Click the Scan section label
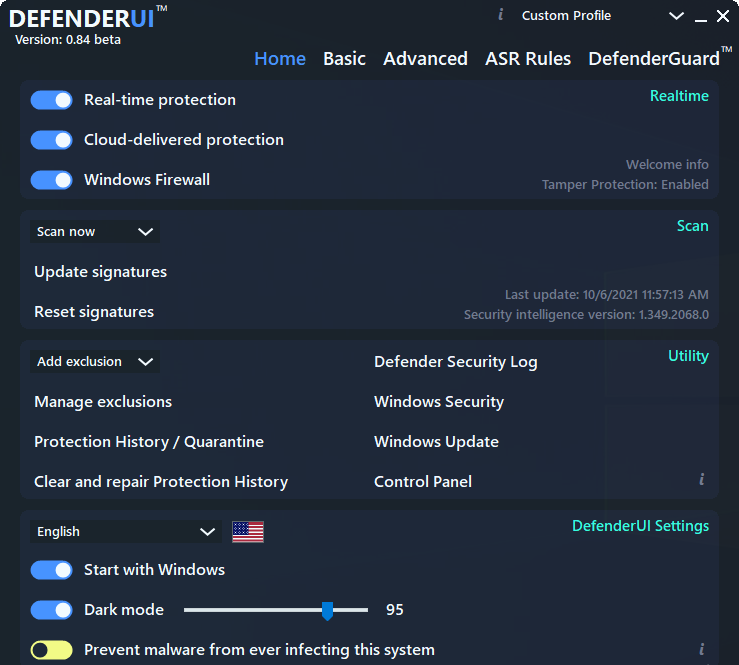Image resolution: width=739 pixels, height=665 pixels. point(692,226)
